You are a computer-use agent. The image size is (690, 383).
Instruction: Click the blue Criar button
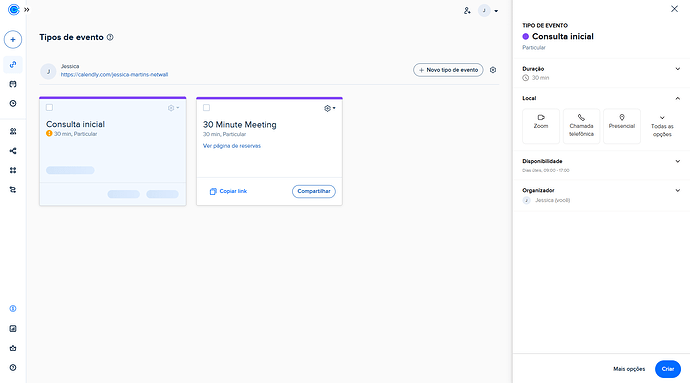coord(668,369)
